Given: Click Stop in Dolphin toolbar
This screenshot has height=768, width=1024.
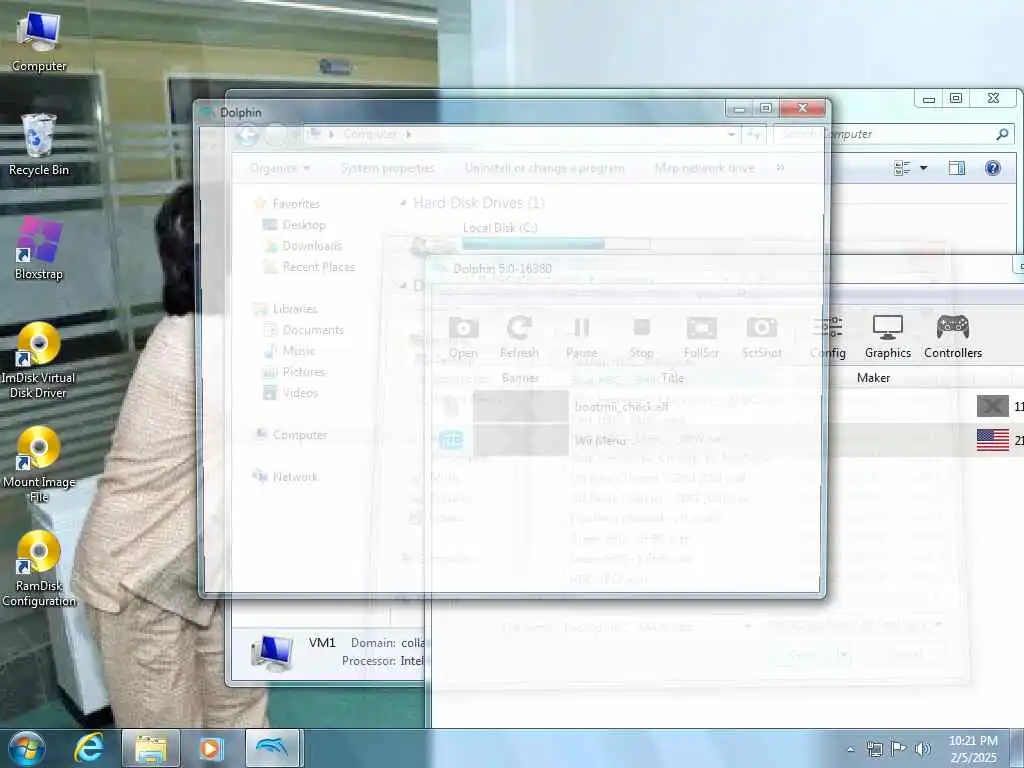Looking at the screenshot, I should click(641, 337).
